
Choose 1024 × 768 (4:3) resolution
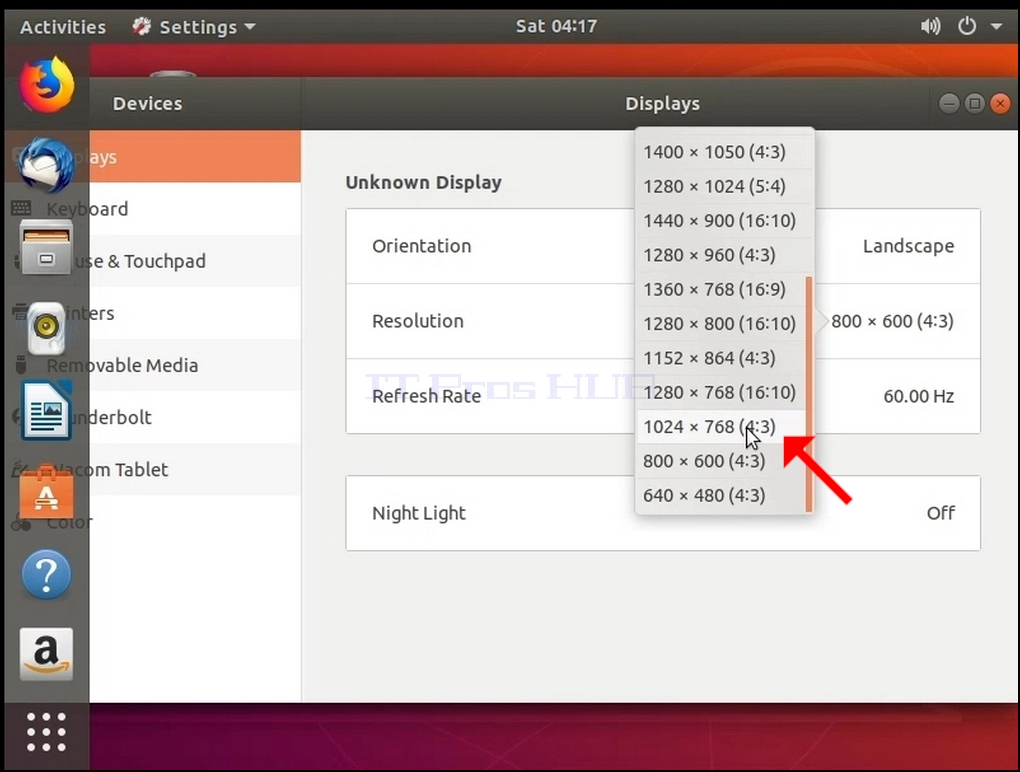pyautogui.click(x=721, y=427)
